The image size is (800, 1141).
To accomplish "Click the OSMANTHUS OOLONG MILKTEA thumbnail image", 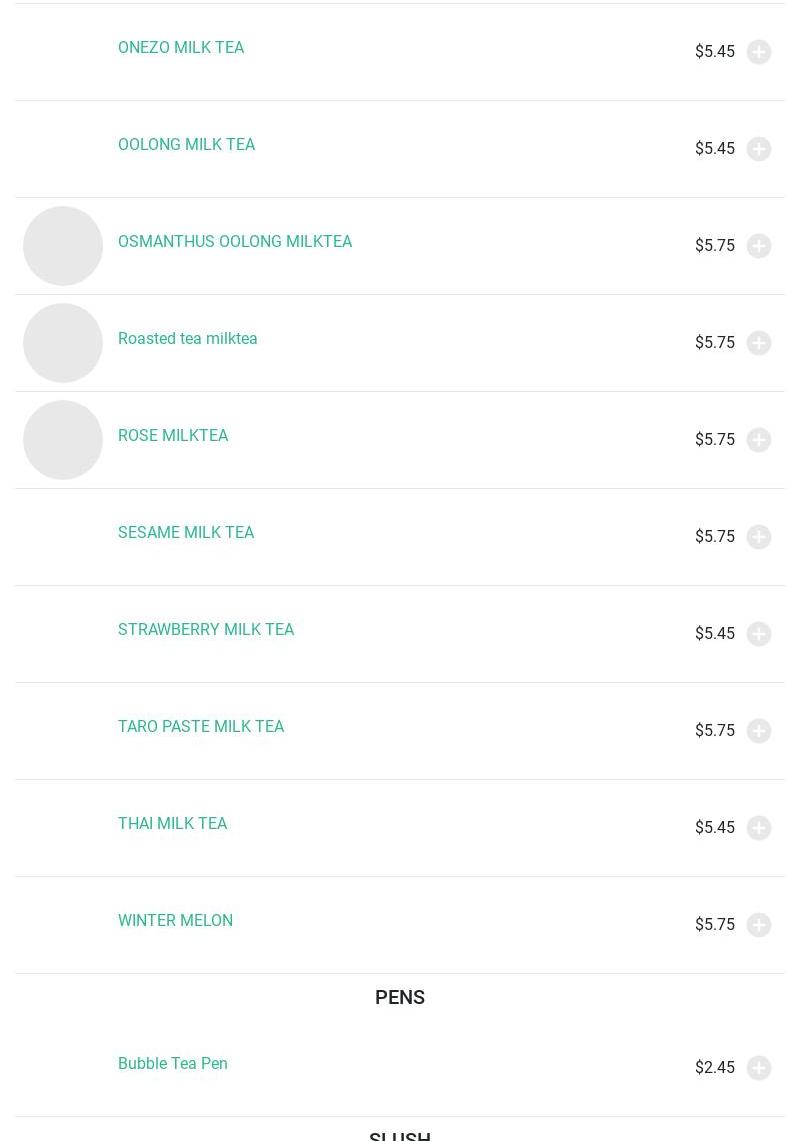I will coord(63,246).
